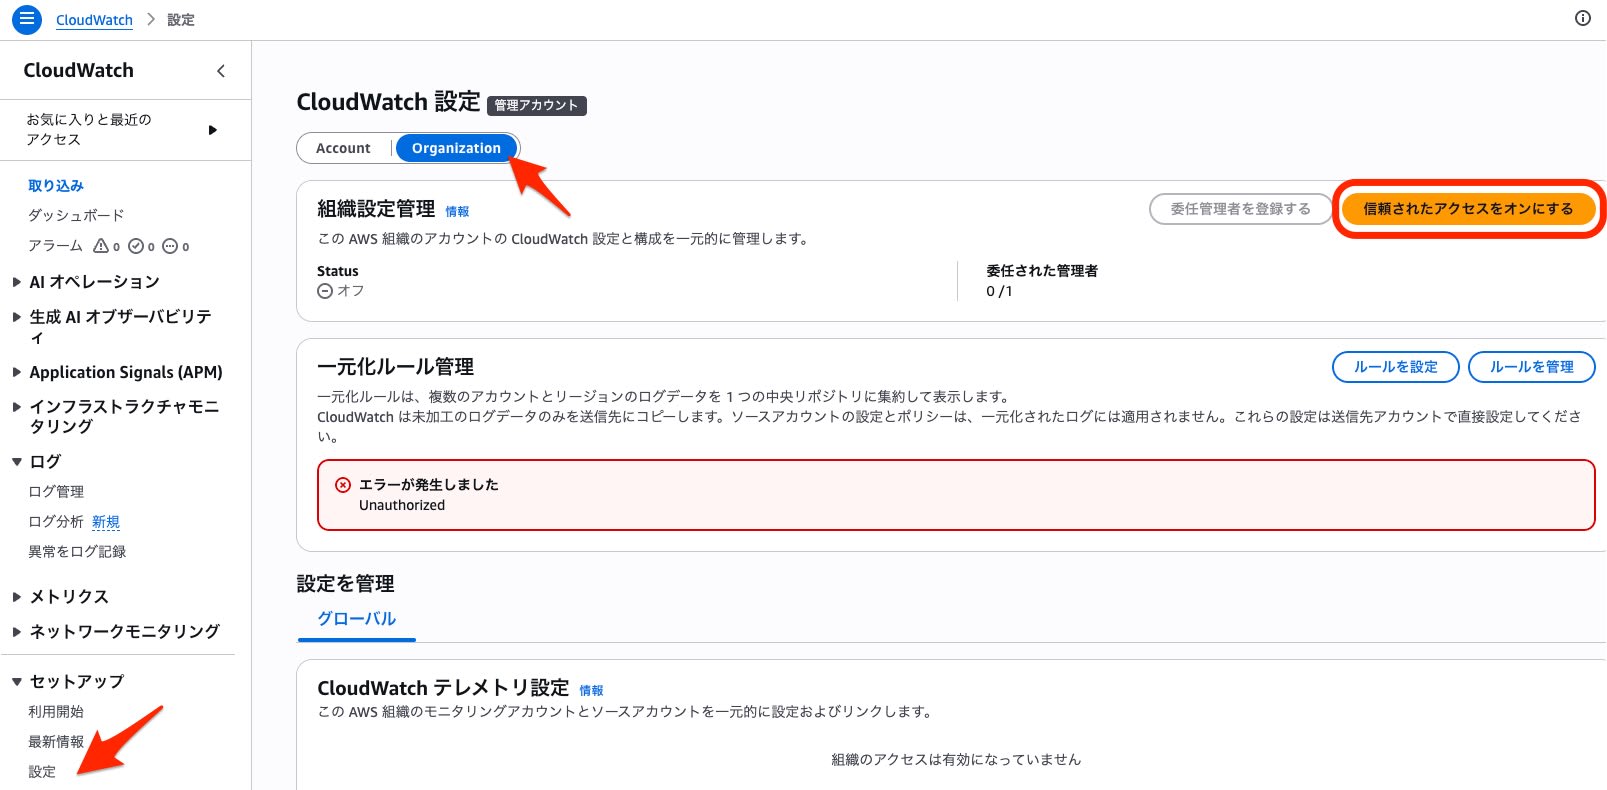Expand Application Signals (APM) section
1607x790 pixels.
tap(17, 372)
